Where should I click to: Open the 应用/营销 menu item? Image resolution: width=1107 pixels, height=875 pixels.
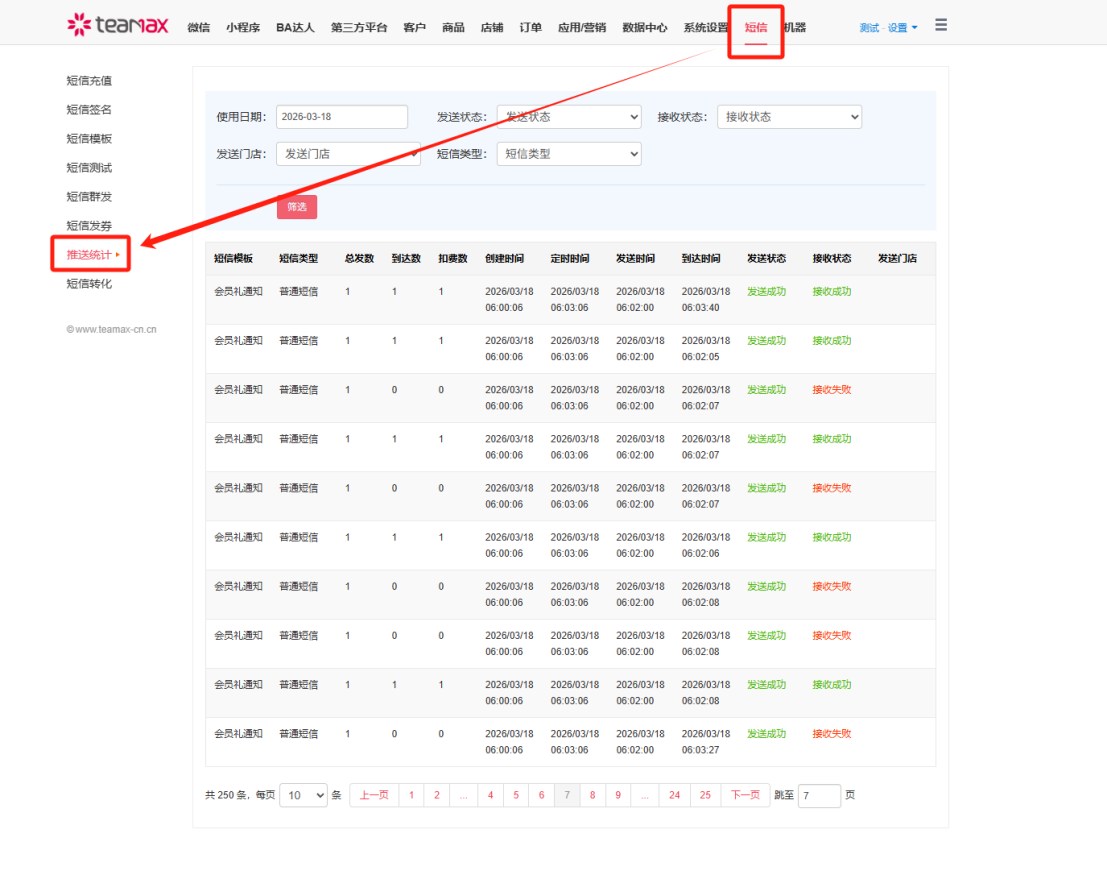point(581,28)
